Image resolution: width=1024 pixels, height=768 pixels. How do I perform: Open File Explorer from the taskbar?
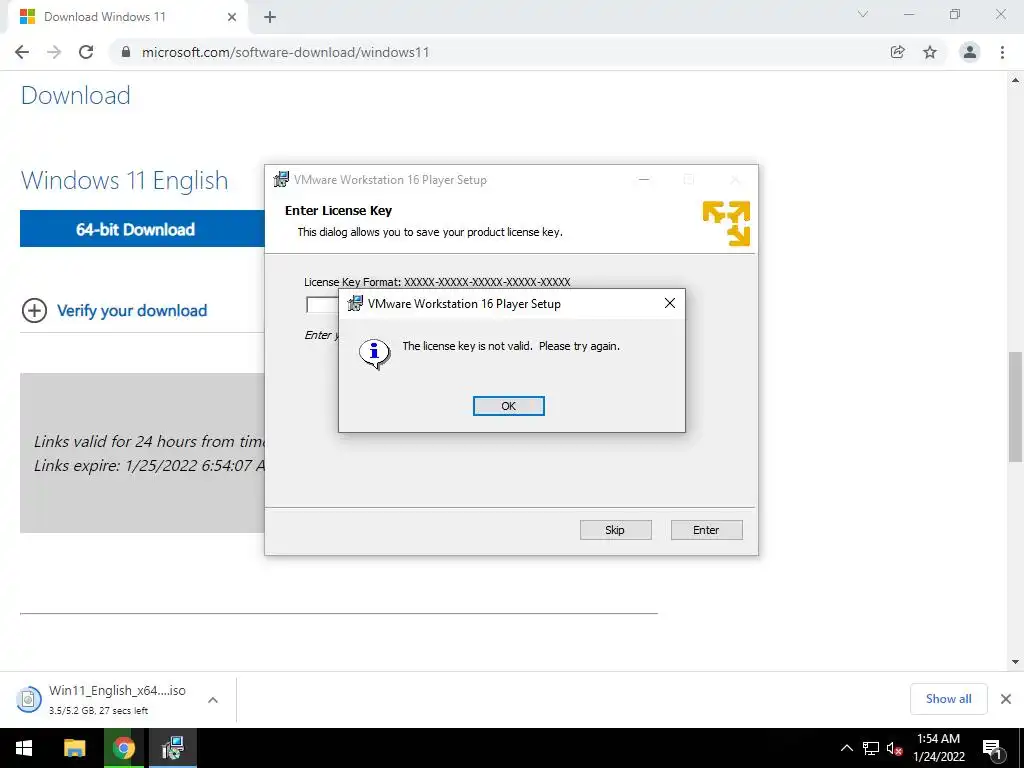[74, 748]
